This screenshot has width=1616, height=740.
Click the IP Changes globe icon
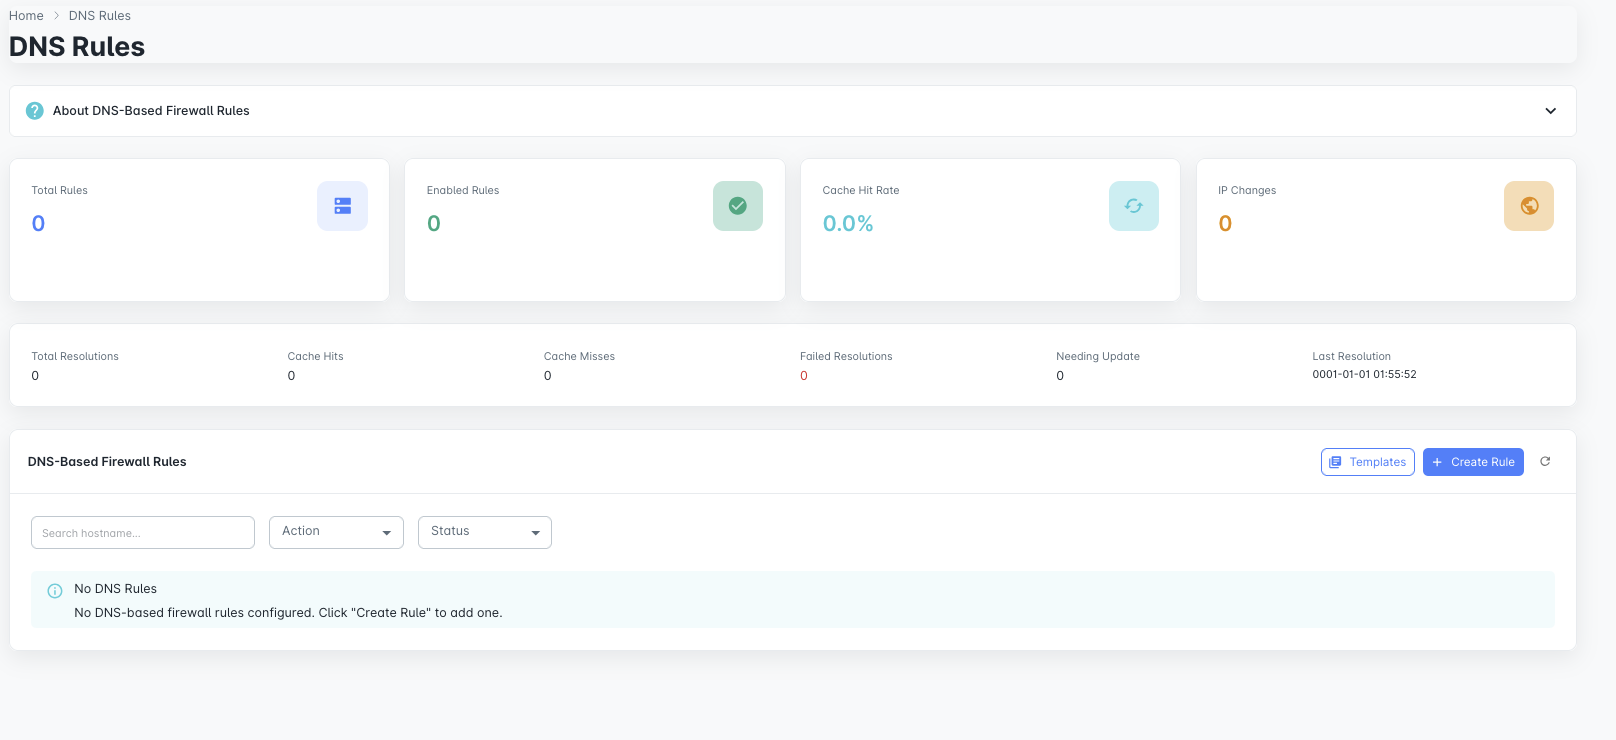pos(1529,206)
